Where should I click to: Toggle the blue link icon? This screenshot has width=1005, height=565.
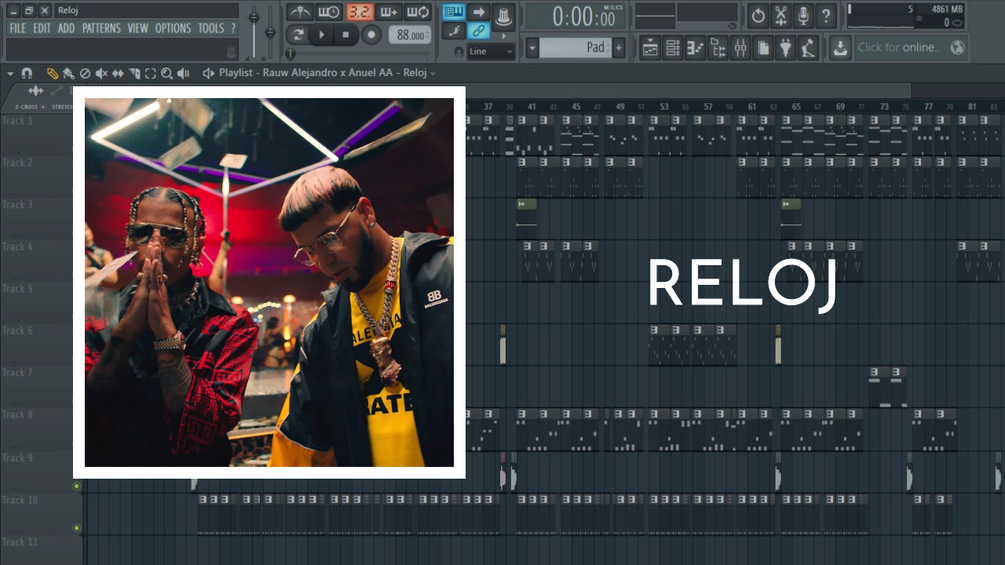click(x=478, y=31)
